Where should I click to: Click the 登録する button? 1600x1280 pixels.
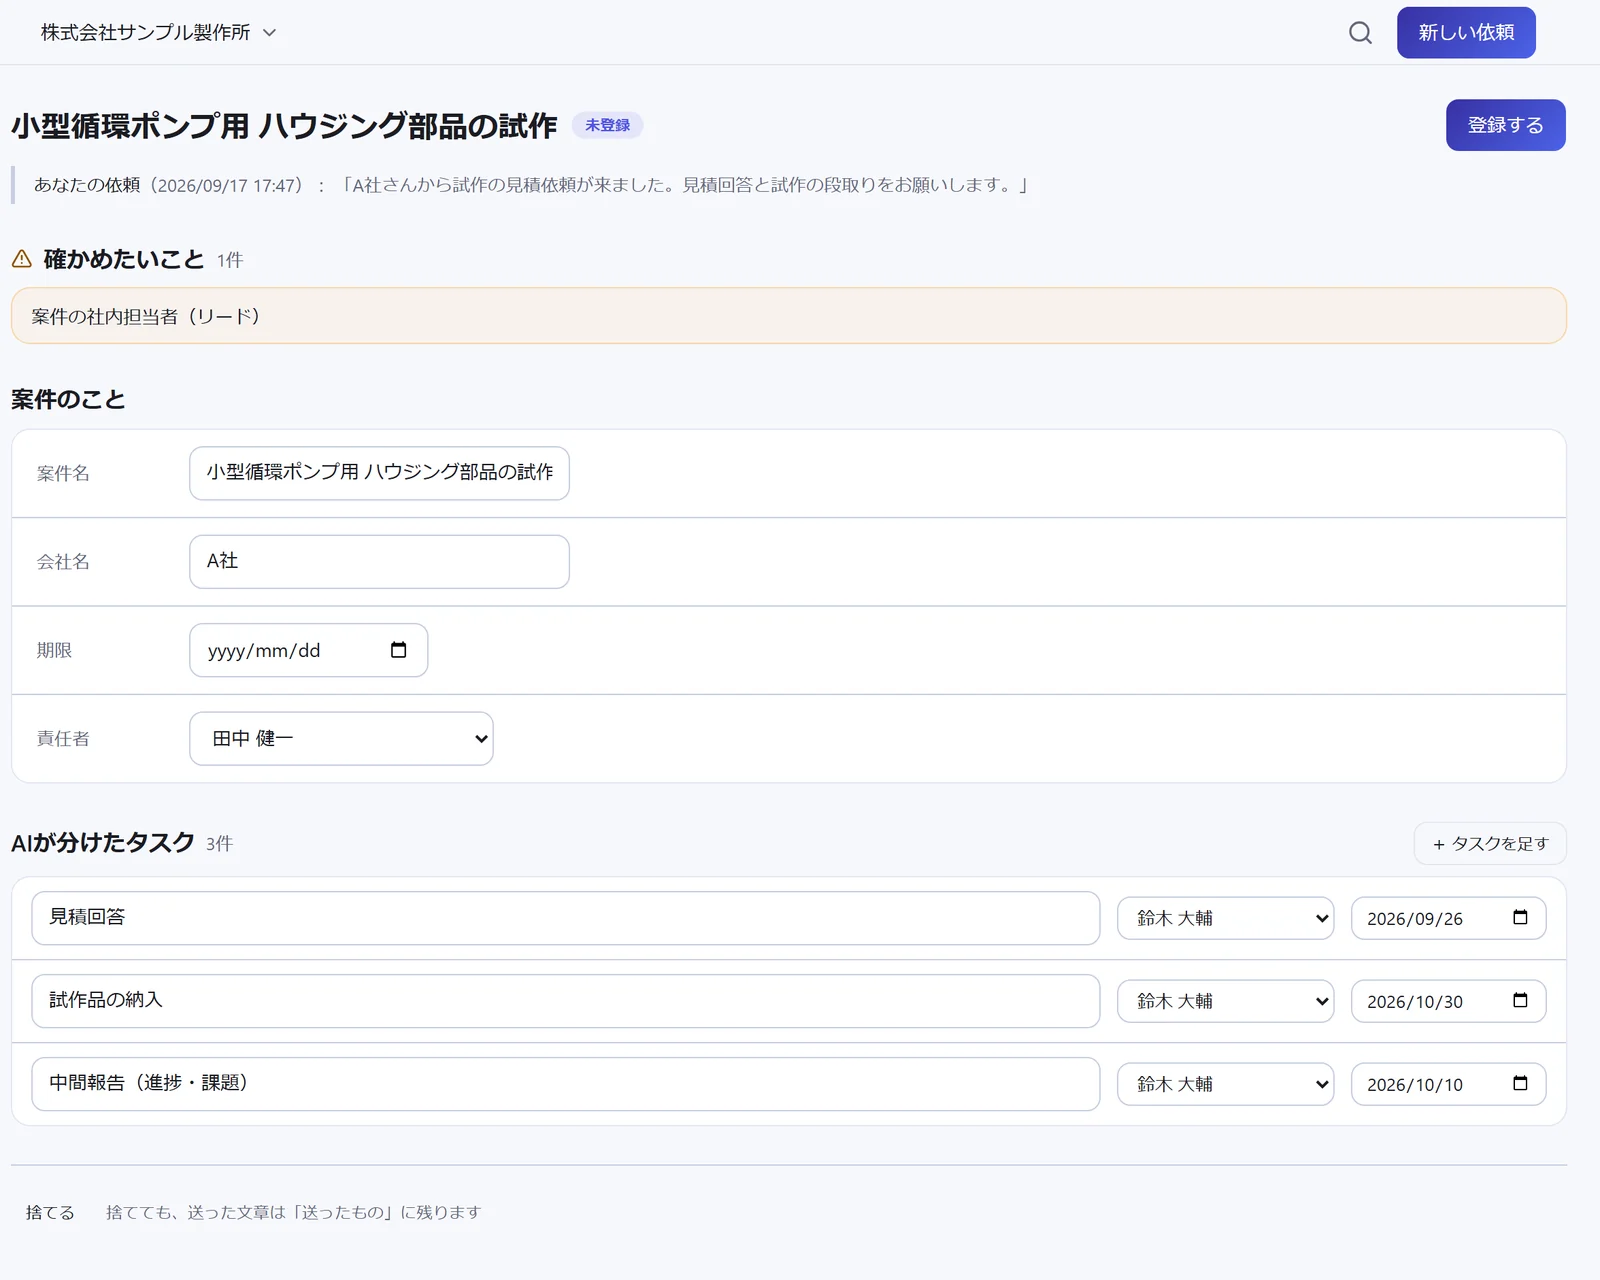[x=1505, y=125]
